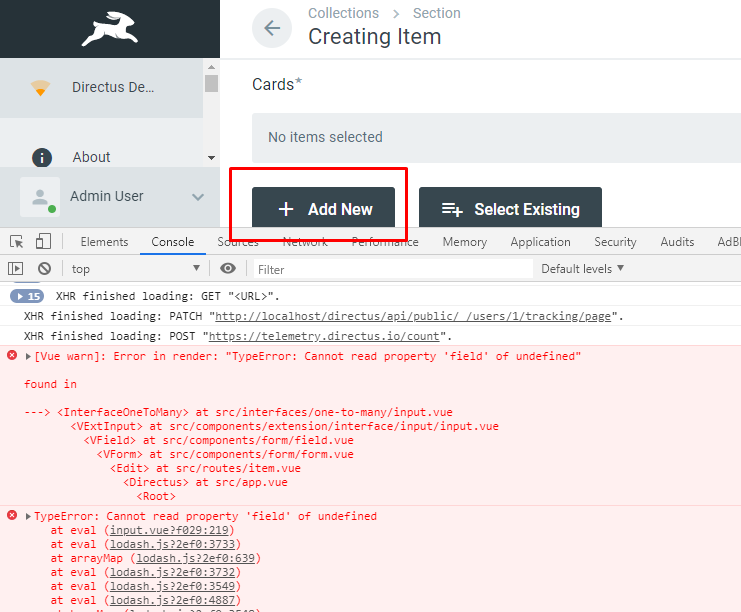Switch to the Security tab
This screenshot has width=741, height=612.
[x=615, y=242]
